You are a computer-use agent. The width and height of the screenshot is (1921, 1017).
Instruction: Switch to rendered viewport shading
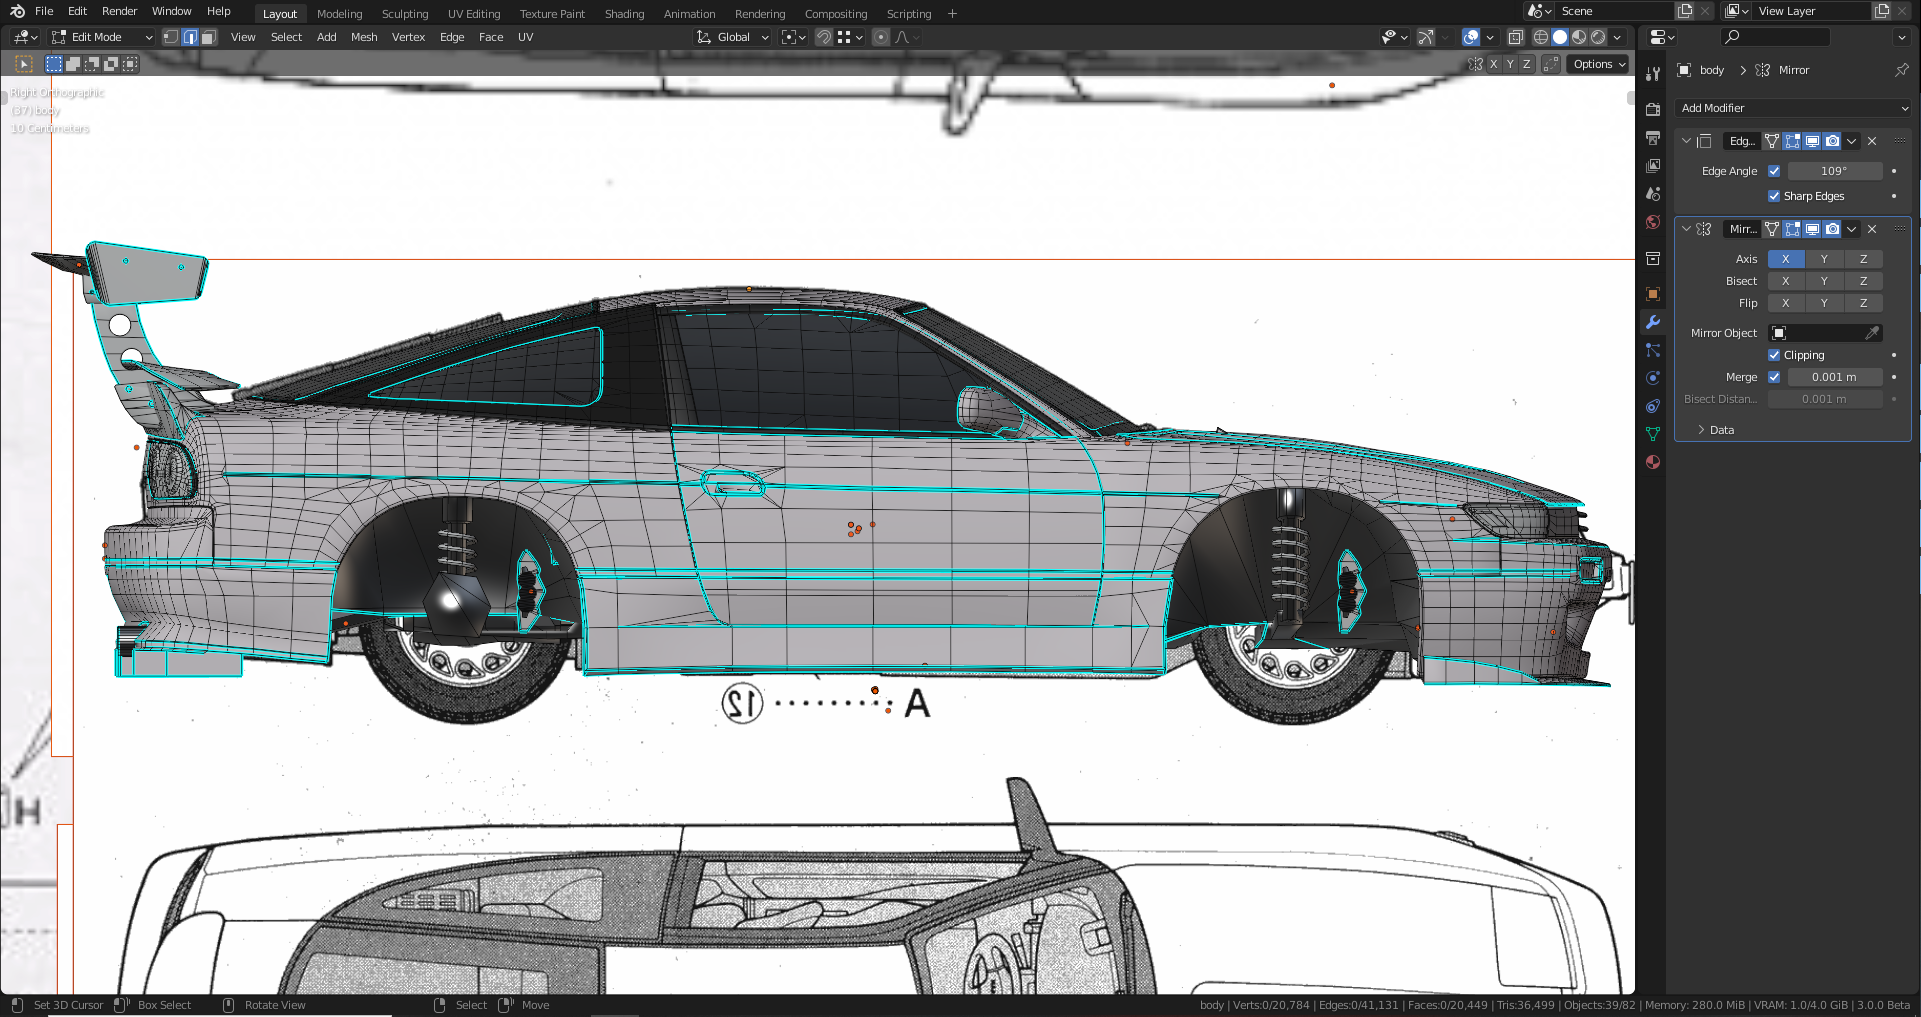1598,37
